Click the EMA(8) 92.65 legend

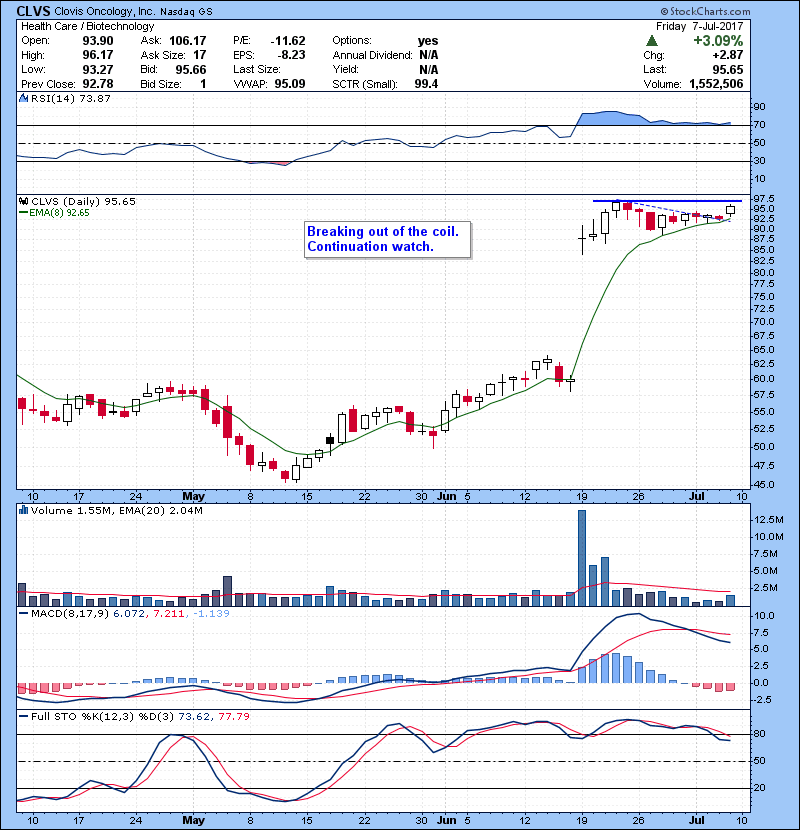[54, 213]
